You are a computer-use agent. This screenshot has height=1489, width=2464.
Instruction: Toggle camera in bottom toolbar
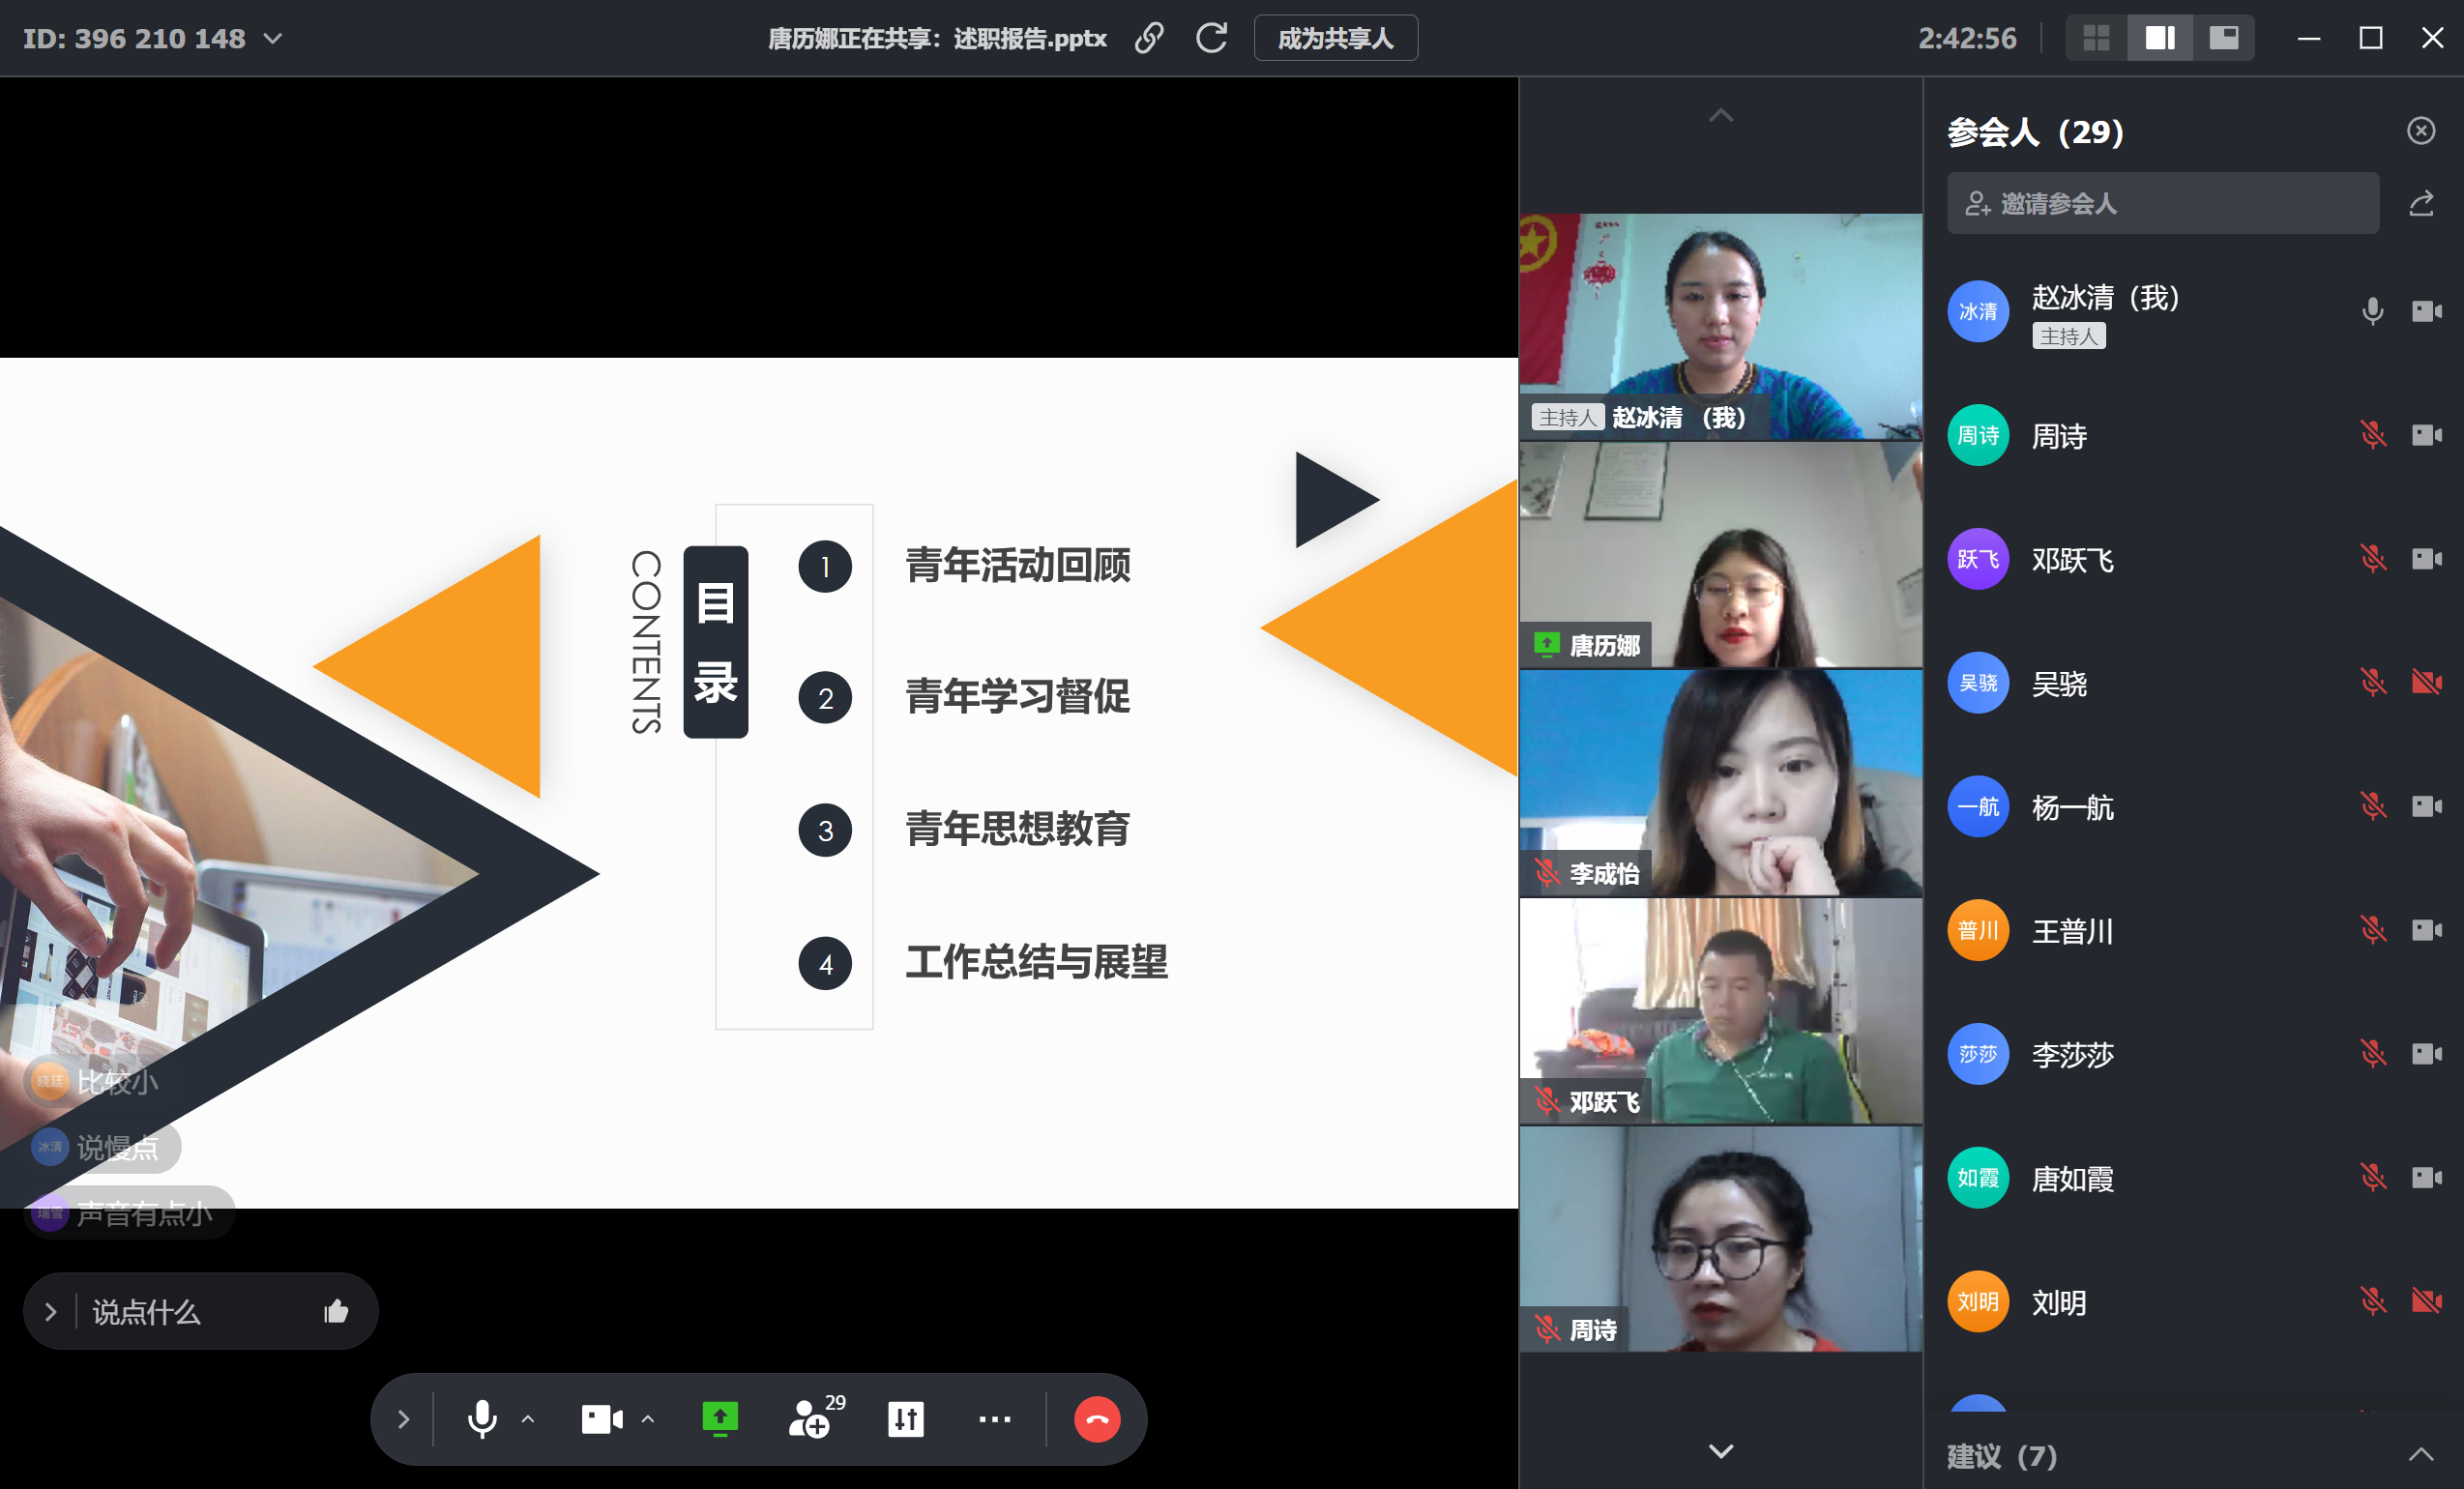(x=601, y=1418)
